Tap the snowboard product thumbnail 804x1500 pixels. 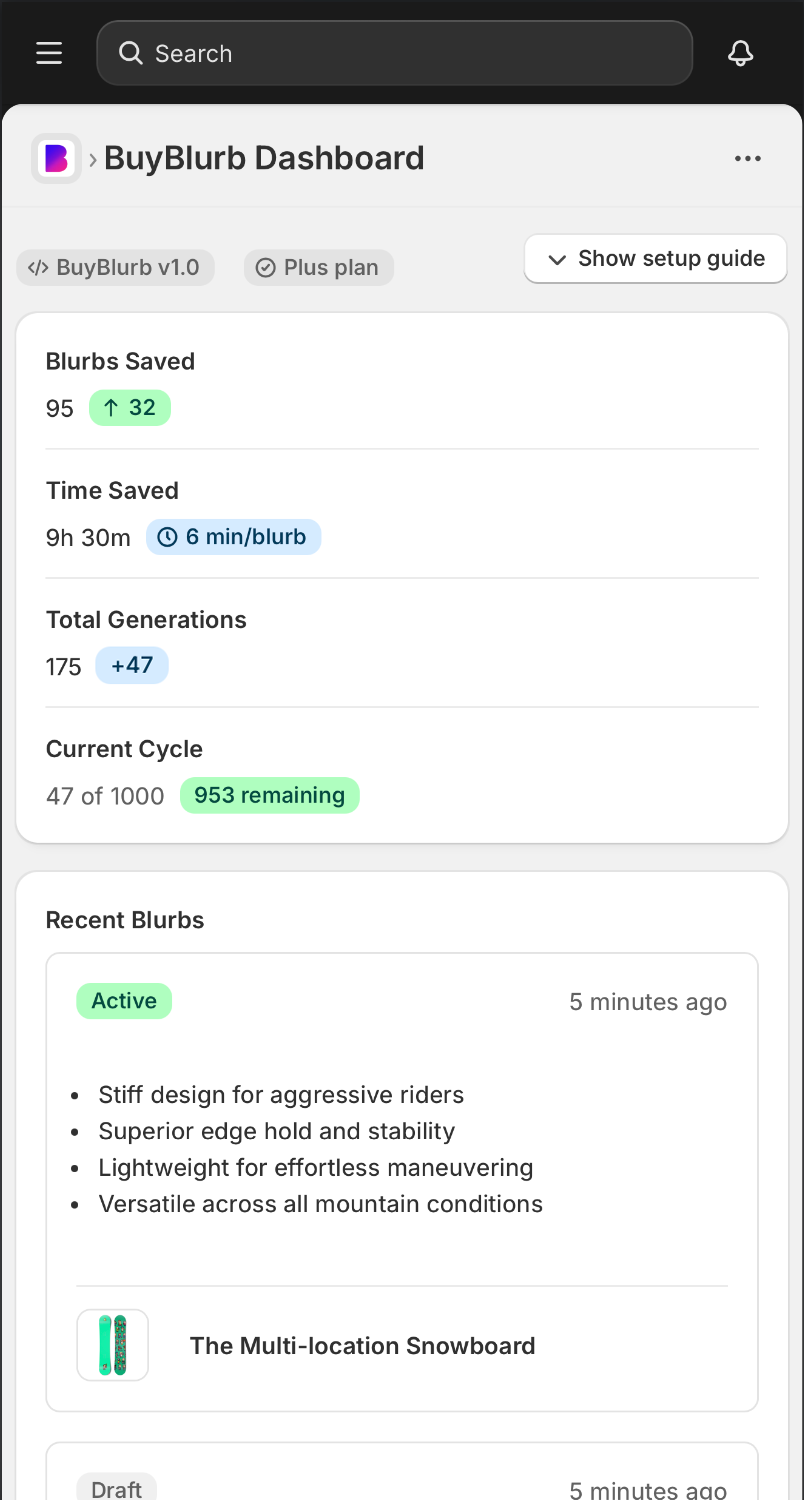tap(112, 1344)
